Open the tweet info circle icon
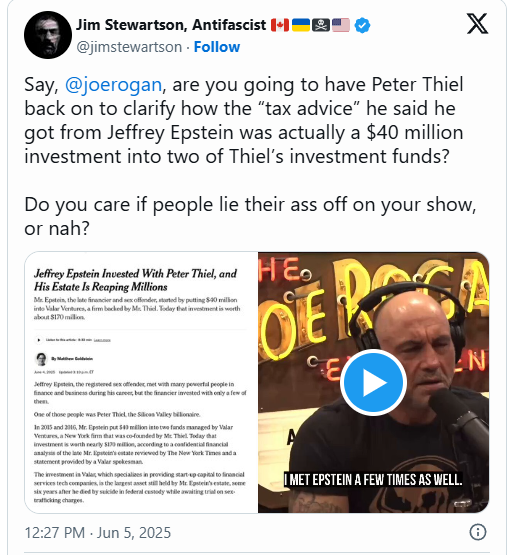 pos(478,532)
